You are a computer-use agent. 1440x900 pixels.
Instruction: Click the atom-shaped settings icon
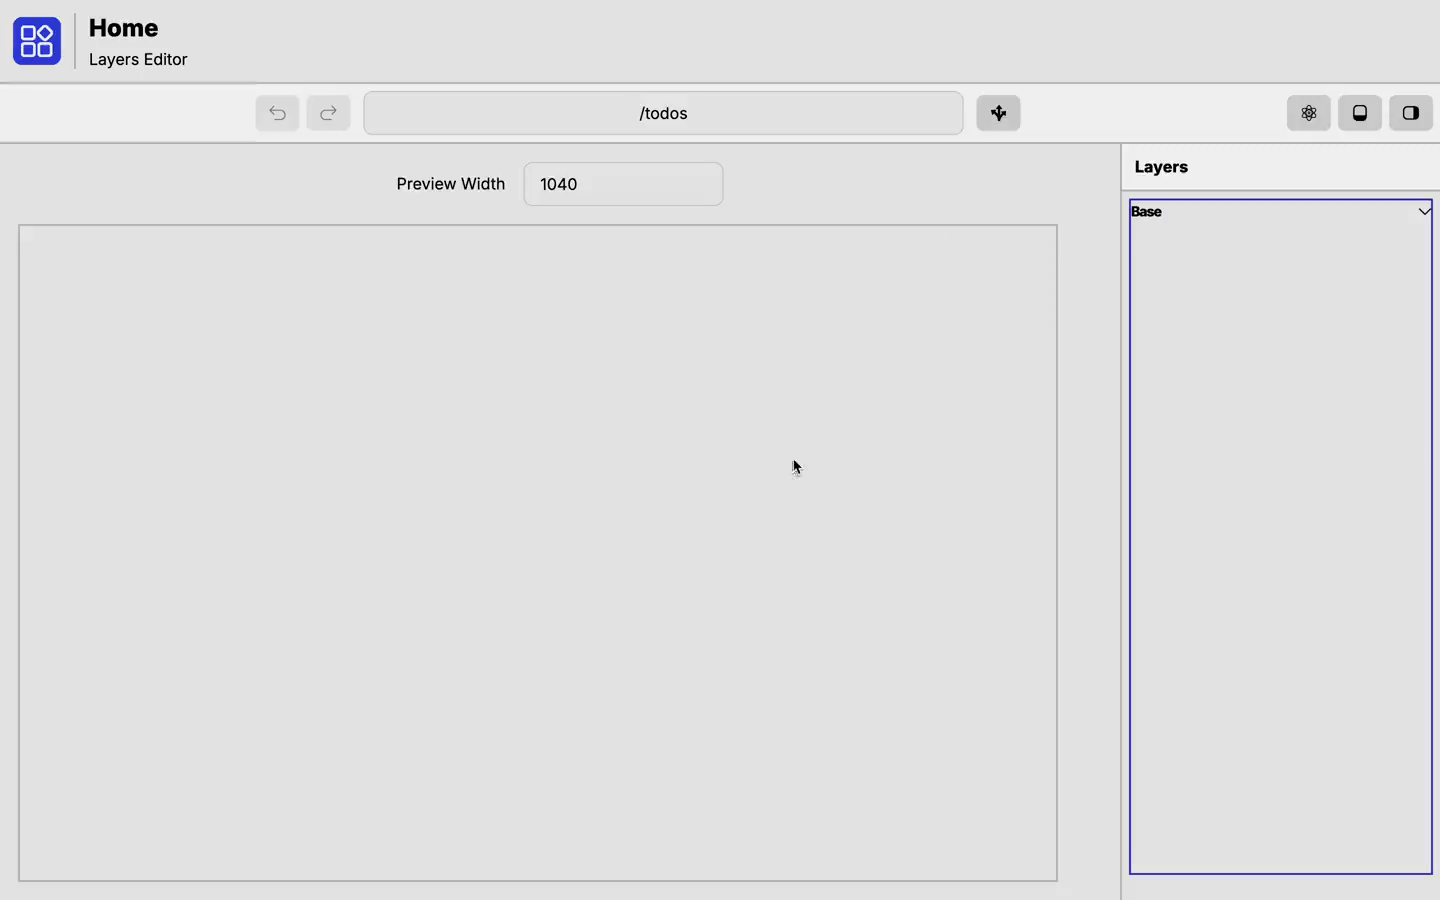(1308, 113)
